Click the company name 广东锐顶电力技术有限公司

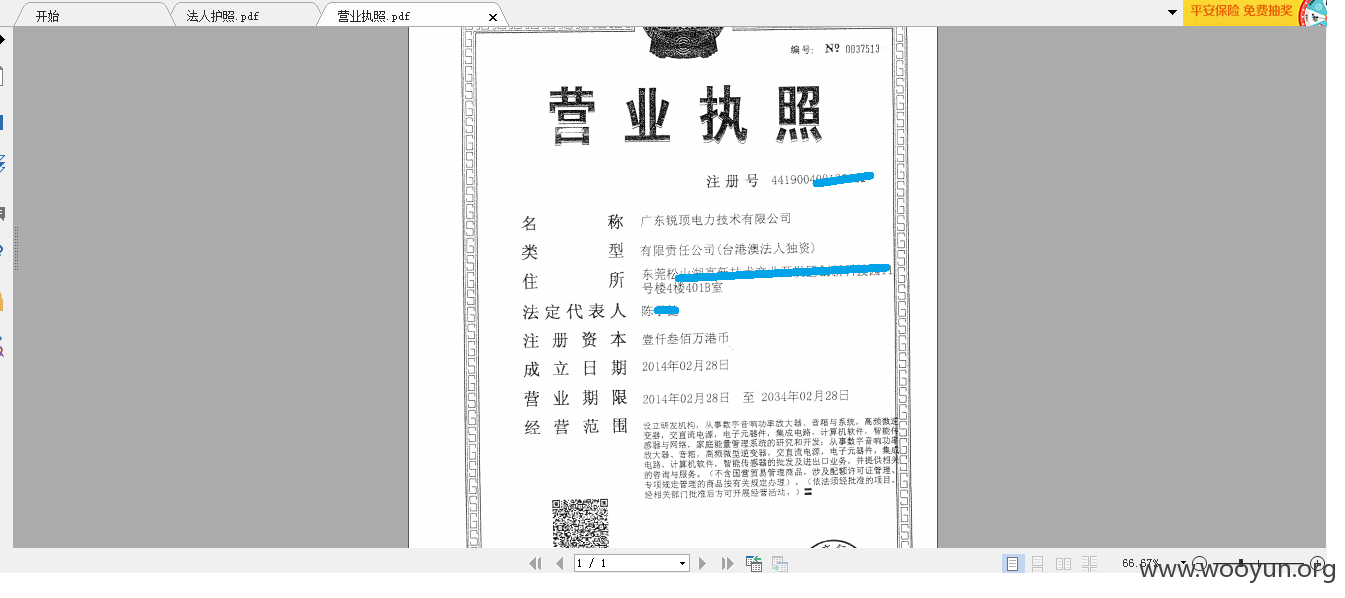tap(716, 219)
